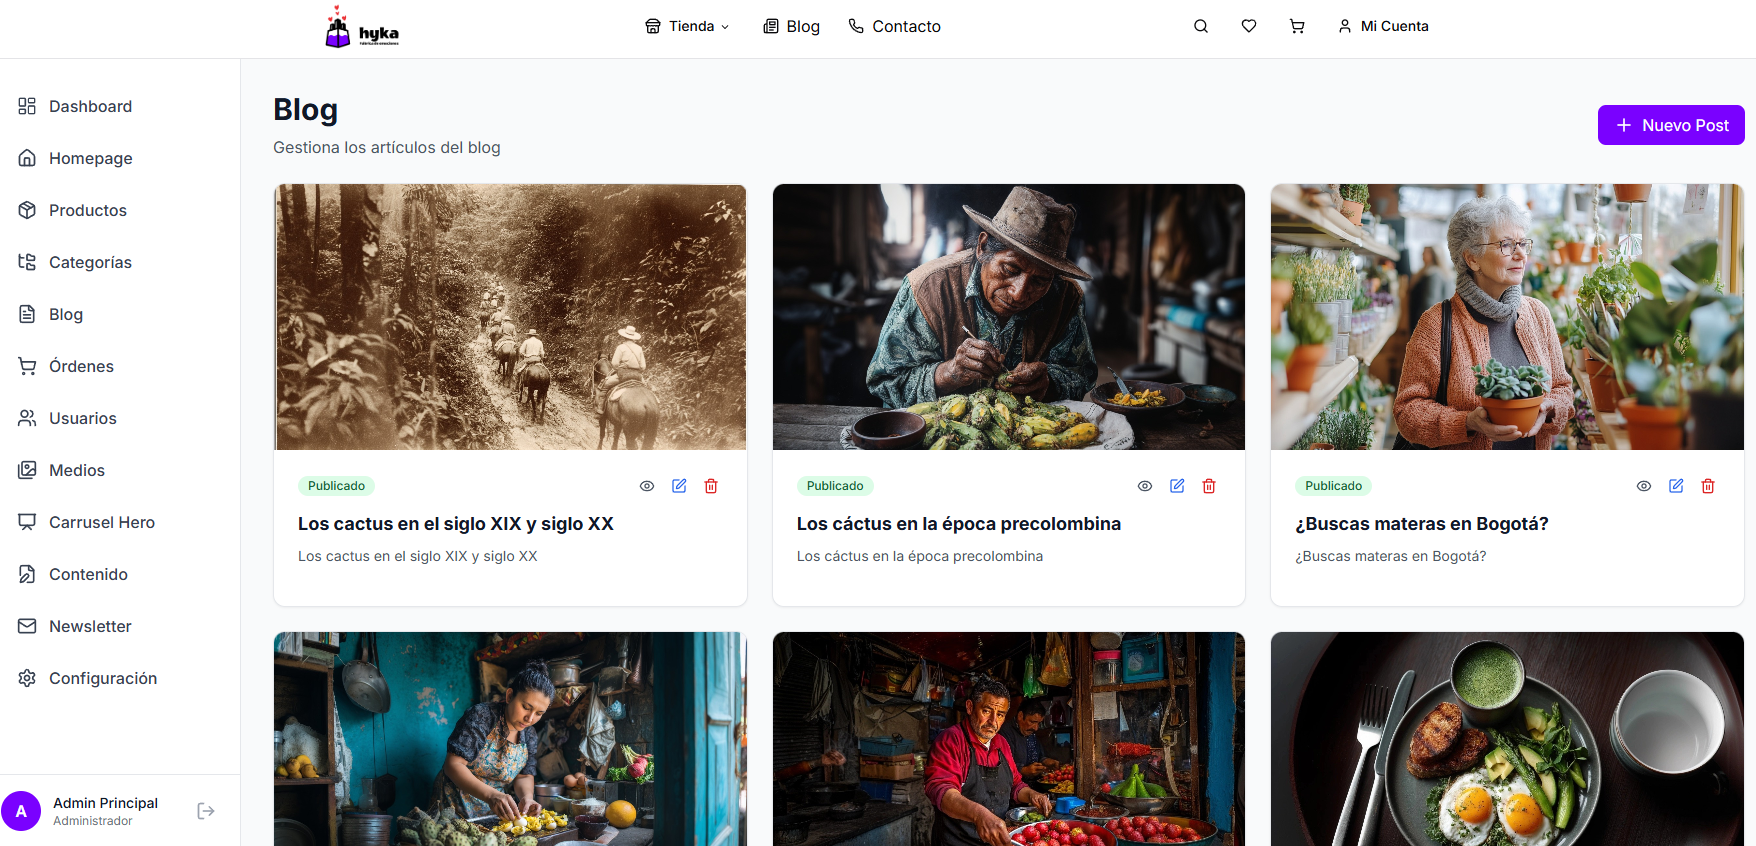Viewport: 1756px width, 846px height.
Task: Click the edit icon for siglo XIX post
Action: 679,486
